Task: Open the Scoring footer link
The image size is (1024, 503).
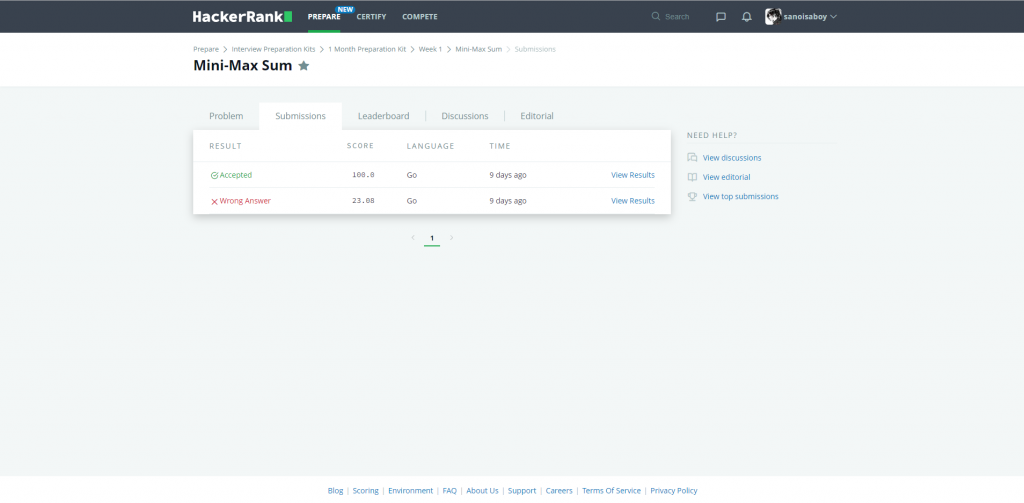Action: point(365,491)
